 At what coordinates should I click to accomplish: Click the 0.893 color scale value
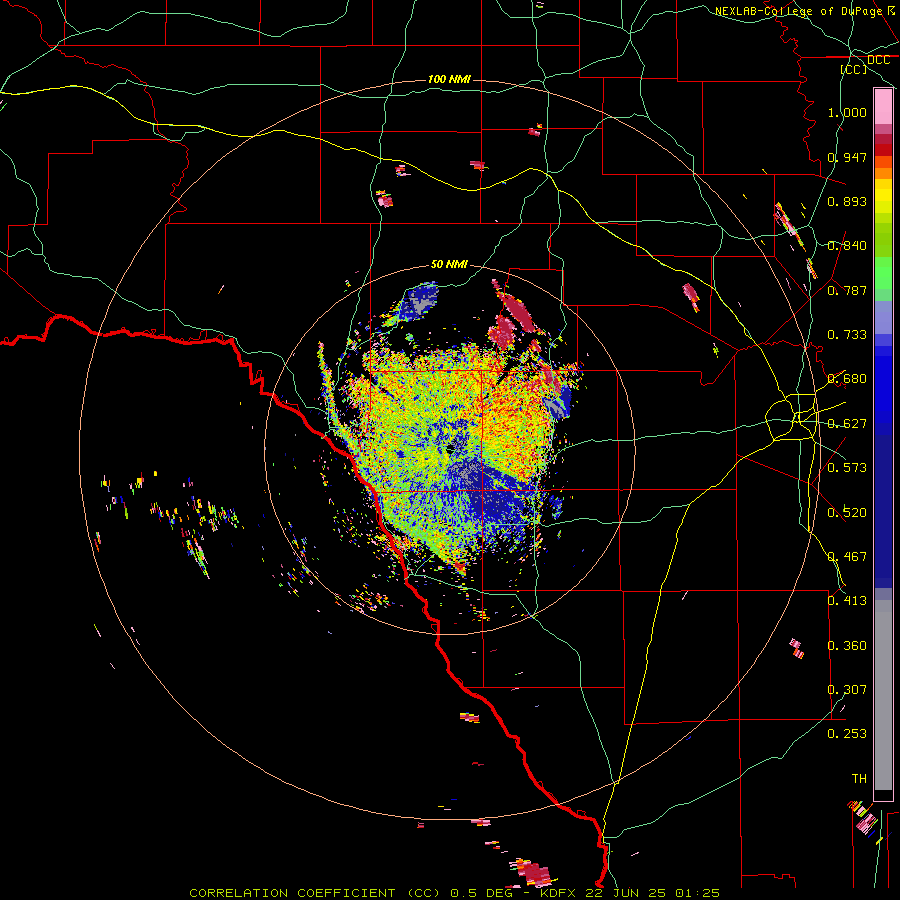pyautogui.click(x=847, y=201)
